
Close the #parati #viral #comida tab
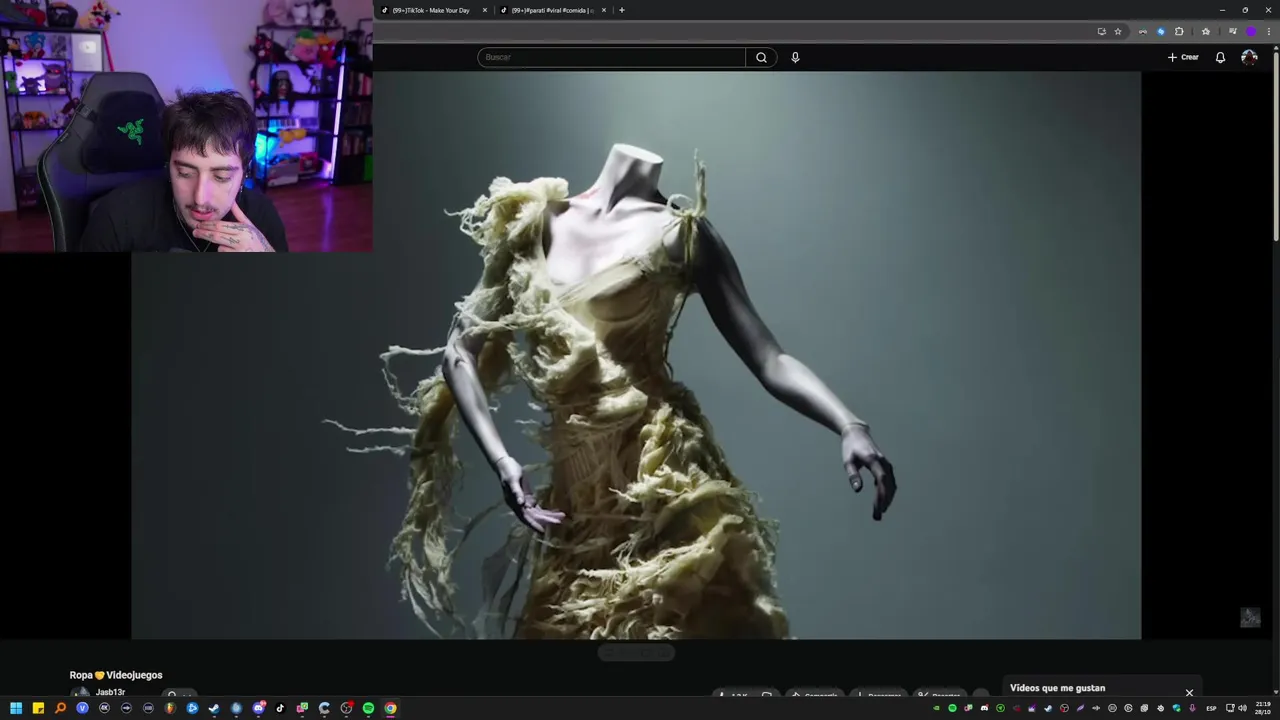[604, 10]
